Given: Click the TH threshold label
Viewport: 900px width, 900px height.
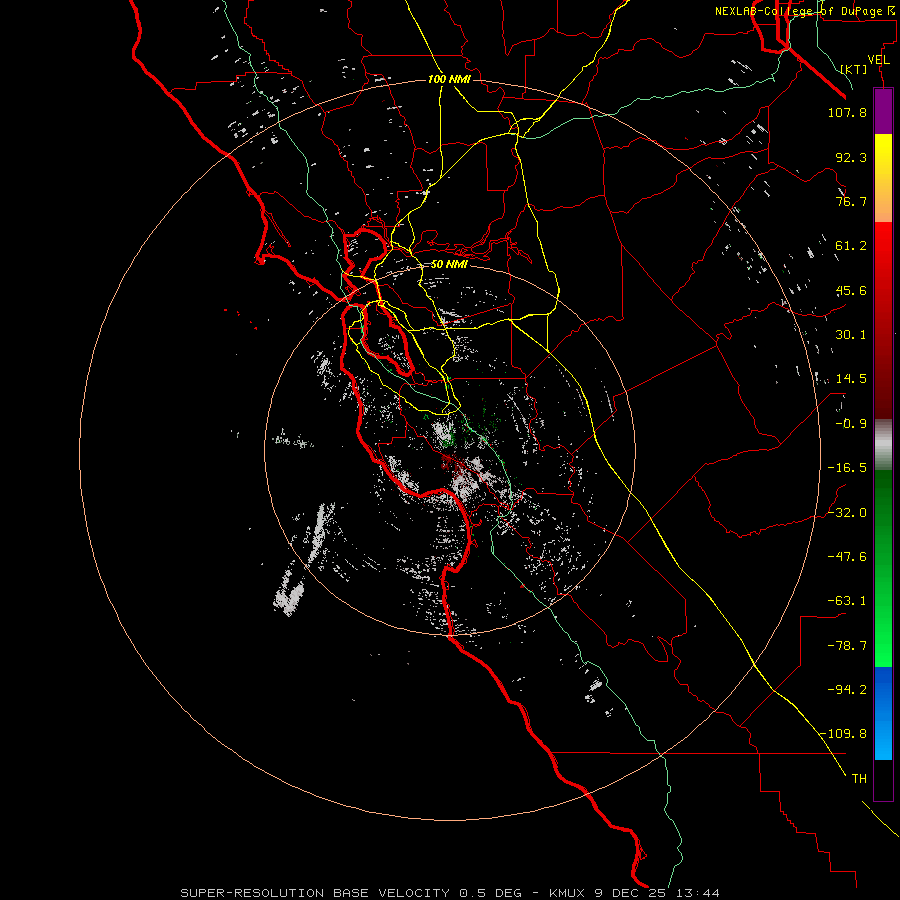Looking at the screenshot, I should pos(859,779).
